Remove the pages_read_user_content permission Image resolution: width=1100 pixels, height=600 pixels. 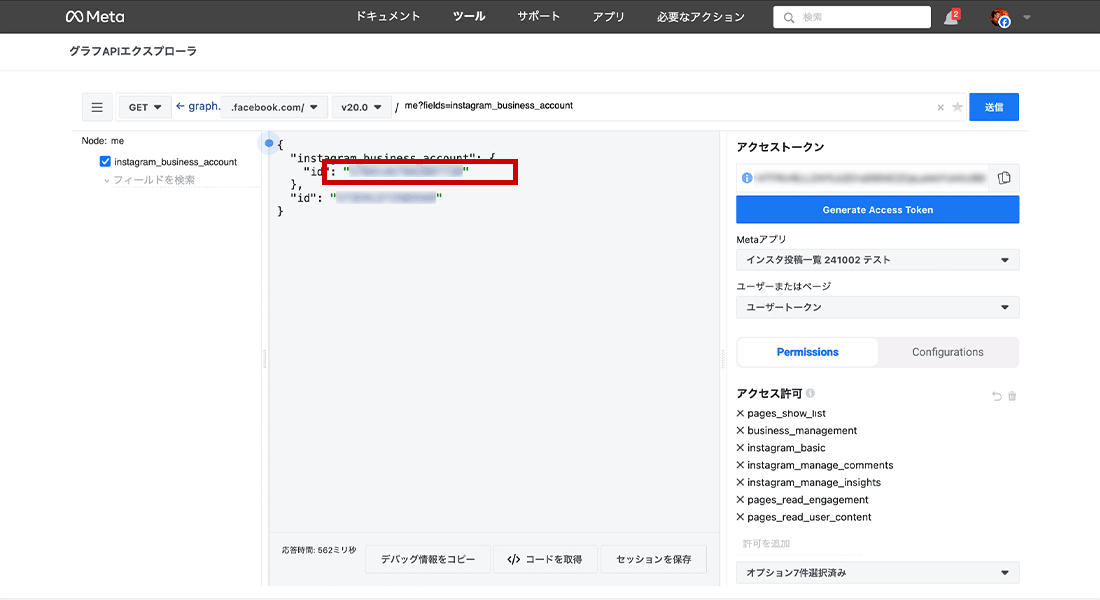[x=740, y=516]
